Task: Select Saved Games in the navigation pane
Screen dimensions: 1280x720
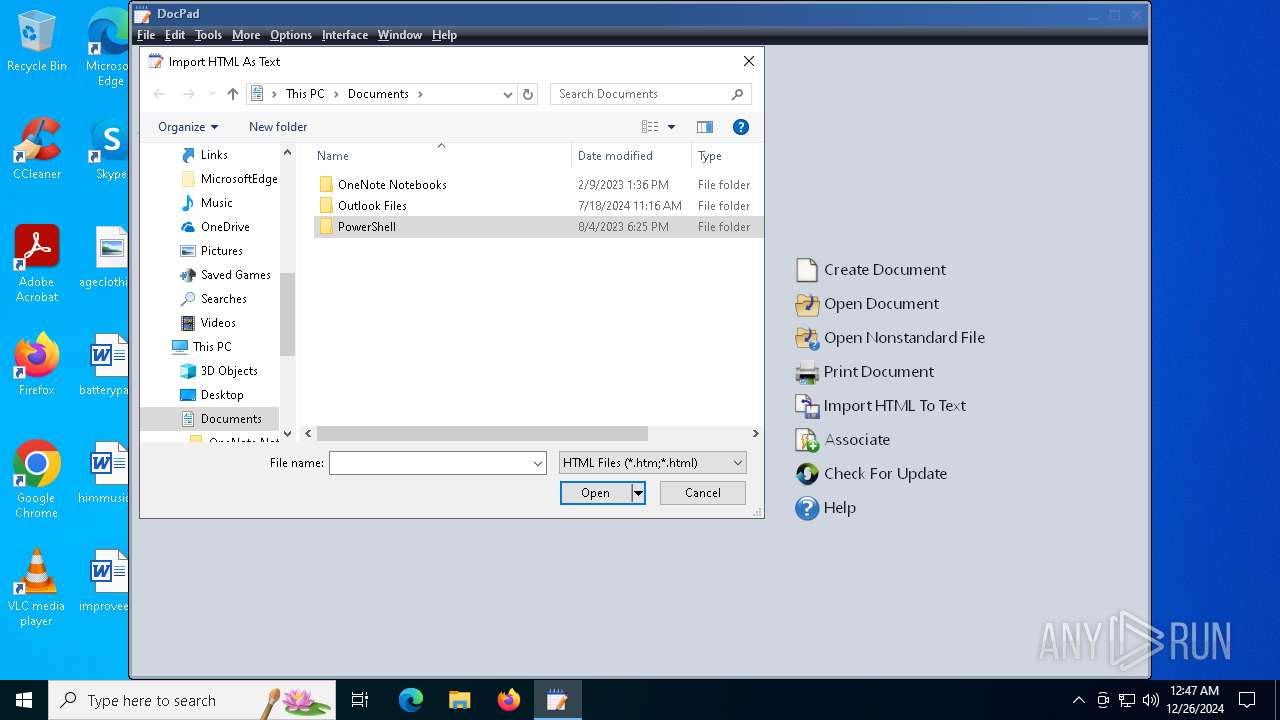Action: (x=235, y=275)
